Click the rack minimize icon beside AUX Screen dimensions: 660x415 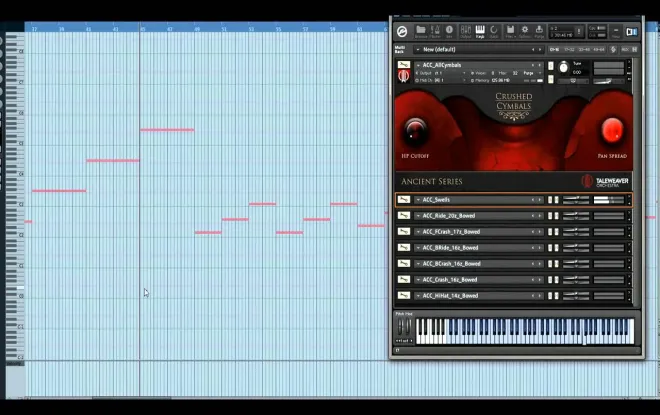point(634,50)
